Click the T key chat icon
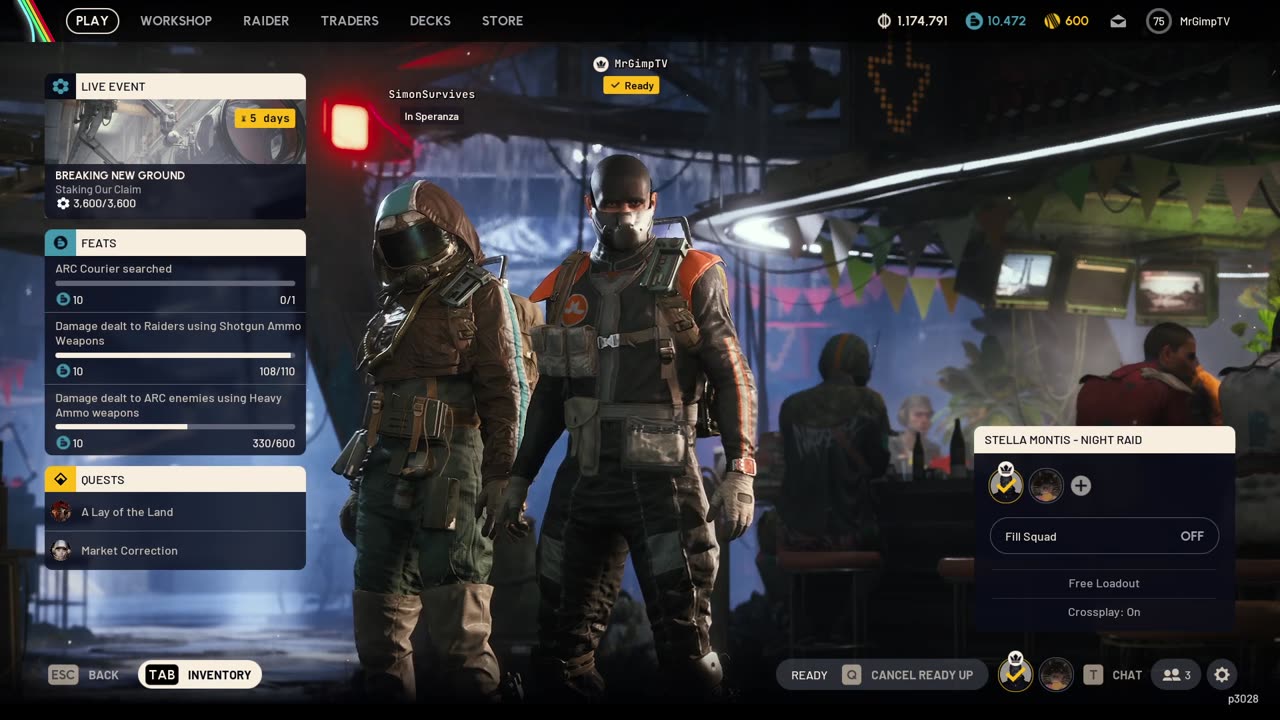This screenshot has width=1280, height=720. point(1093,675)
